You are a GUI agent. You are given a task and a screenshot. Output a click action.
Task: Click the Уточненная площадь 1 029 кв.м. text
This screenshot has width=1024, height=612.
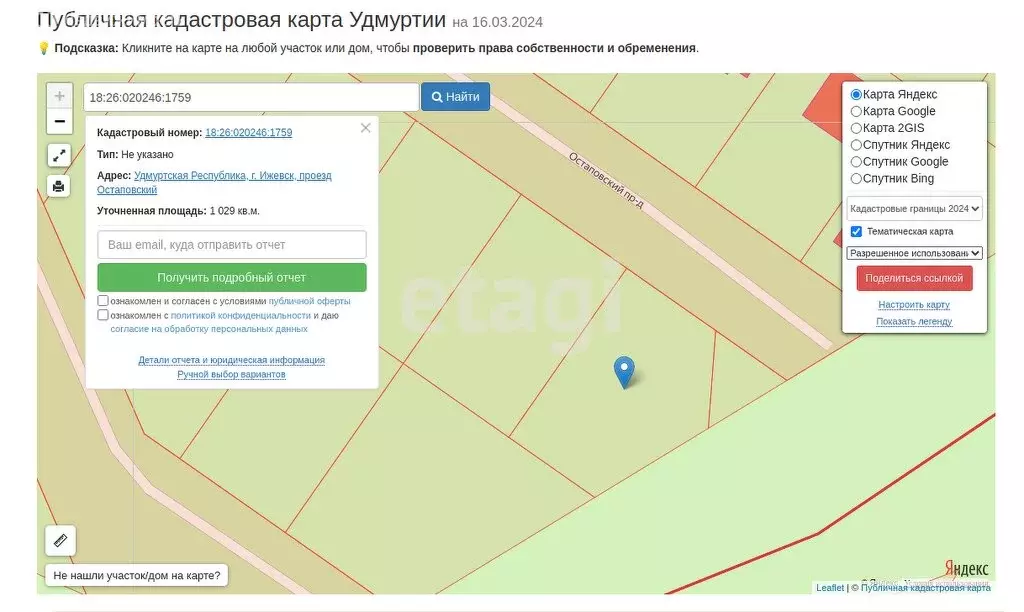(x=178, y=211)
